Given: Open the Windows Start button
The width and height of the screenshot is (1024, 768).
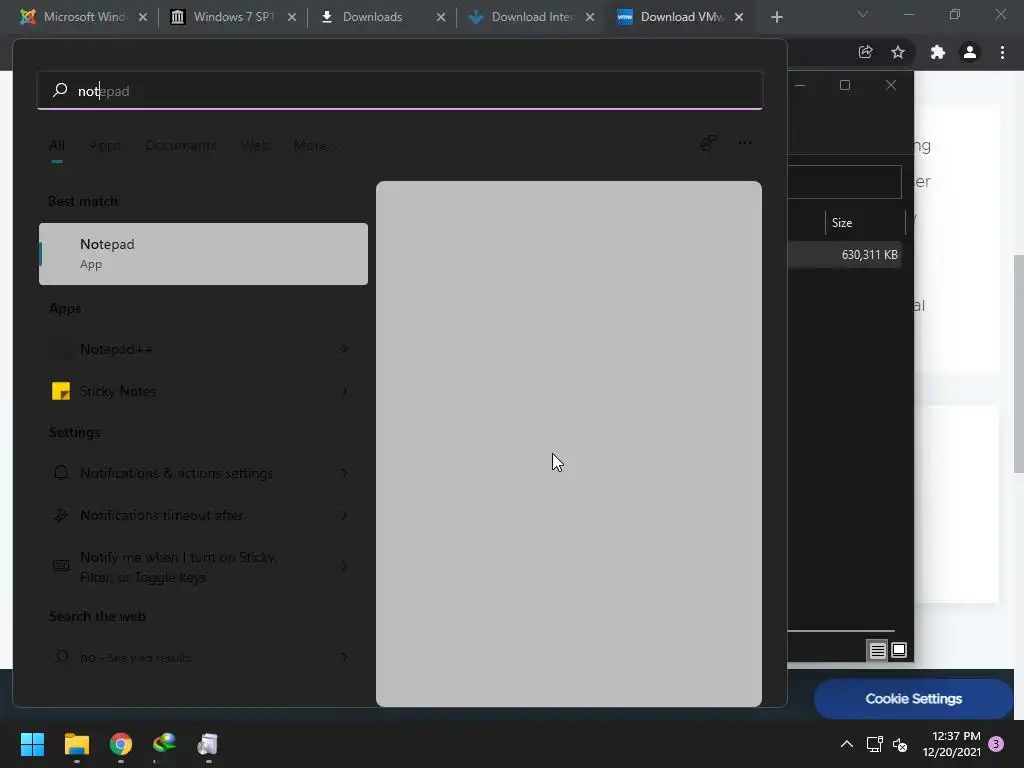Looking at the screenshot, I should (x=32, y=744).
